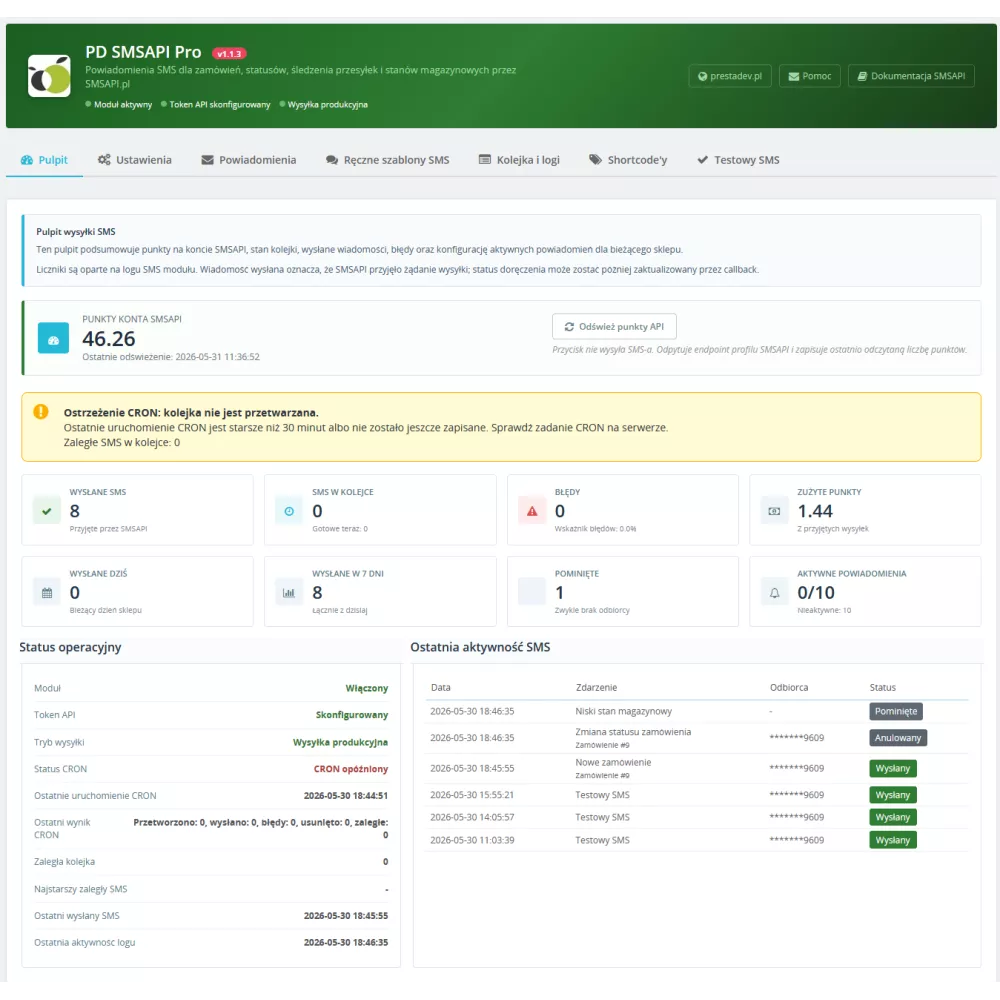Click the Pomoc button
Image resolution: width=1000 pixels, height=1000 pixels.
pyautogui.click(x=809, y=76)
